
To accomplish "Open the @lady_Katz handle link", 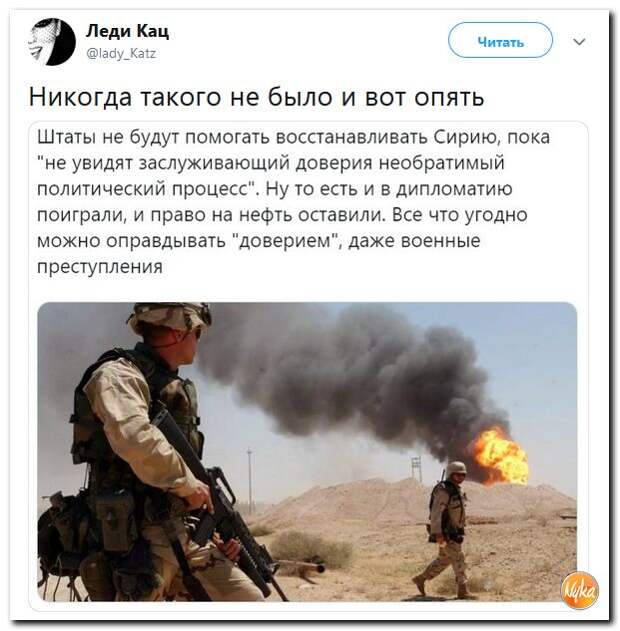I will click(x=122, y=53).
